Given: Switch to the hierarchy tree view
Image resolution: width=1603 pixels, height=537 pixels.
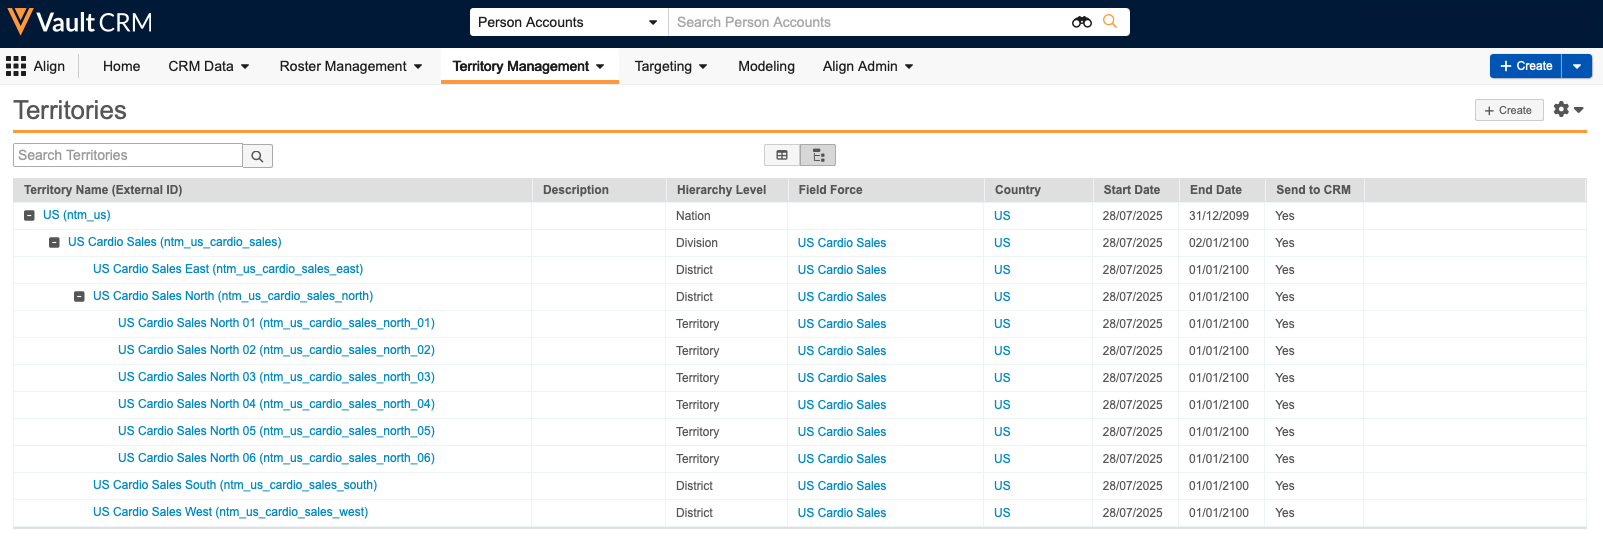Looking at the screenshot, I should [818, 155].
